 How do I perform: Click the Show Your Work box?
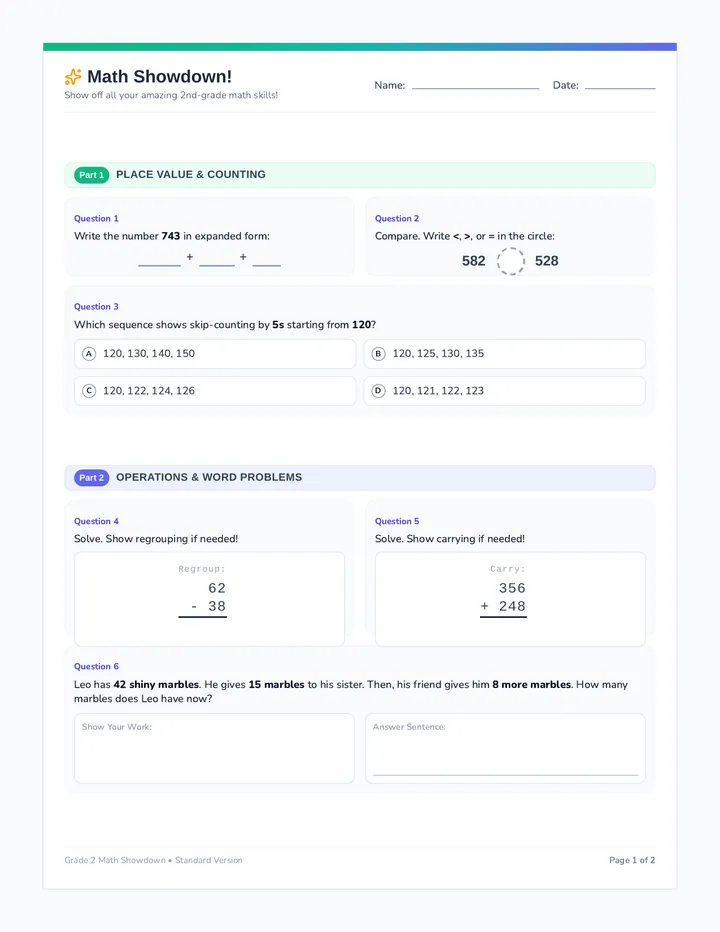click(214, 748)
